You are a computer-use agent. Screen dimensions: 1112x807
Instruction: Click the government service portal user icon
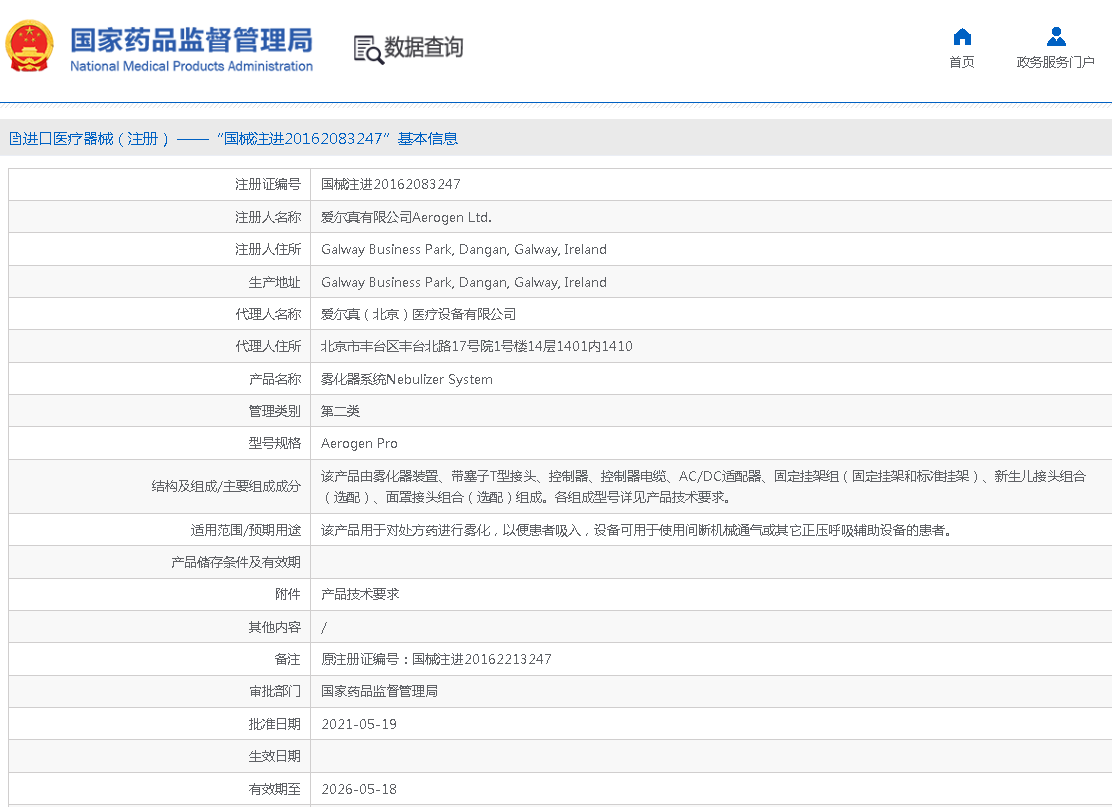click(x=1055, y=37)
